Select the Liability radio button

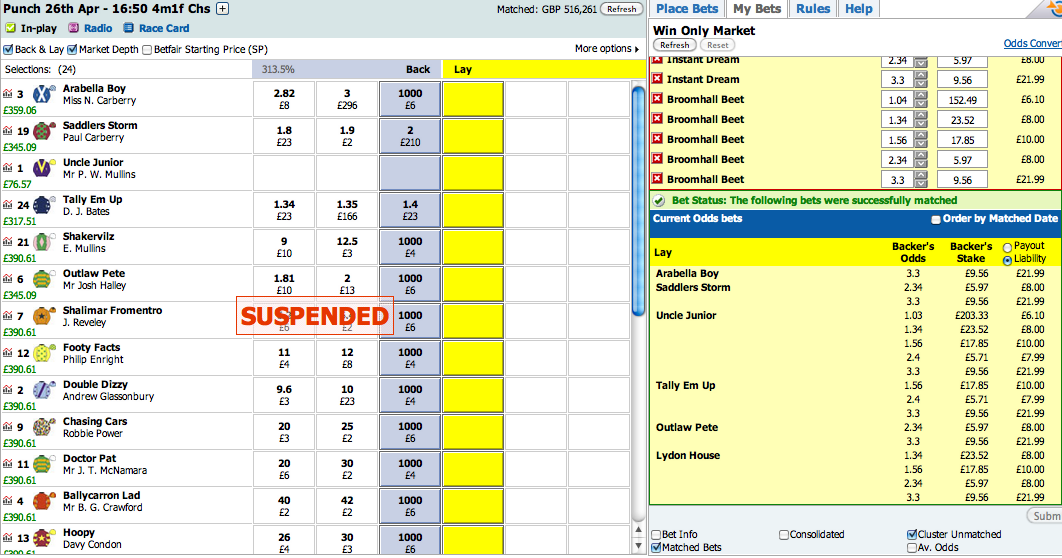tap(1007, 260)
